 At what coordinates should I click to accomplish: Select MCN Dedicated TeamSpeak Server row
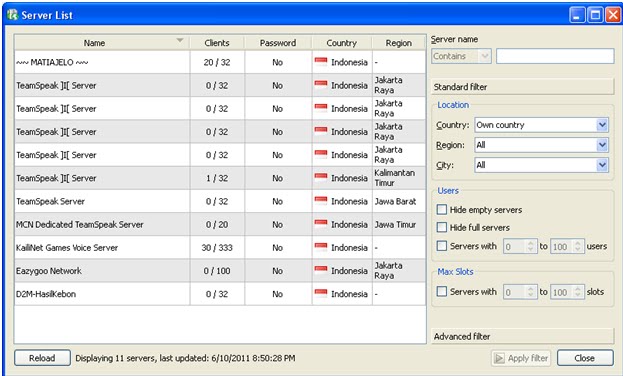[x=220, y=224]
